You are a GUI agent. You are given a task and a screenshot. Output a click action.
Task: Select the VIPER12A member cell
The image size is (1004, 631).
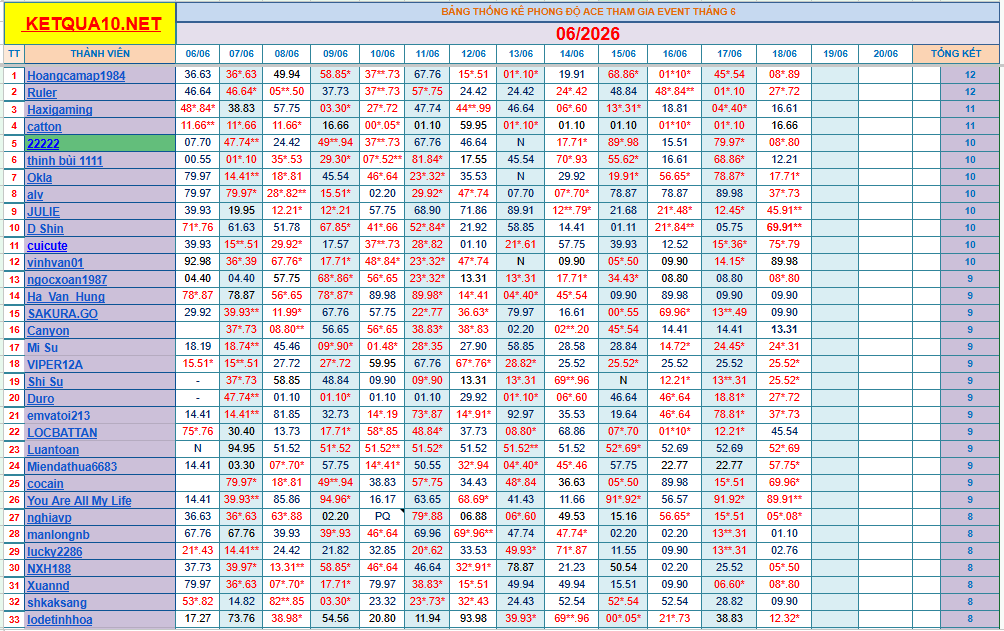click(100, 365)
